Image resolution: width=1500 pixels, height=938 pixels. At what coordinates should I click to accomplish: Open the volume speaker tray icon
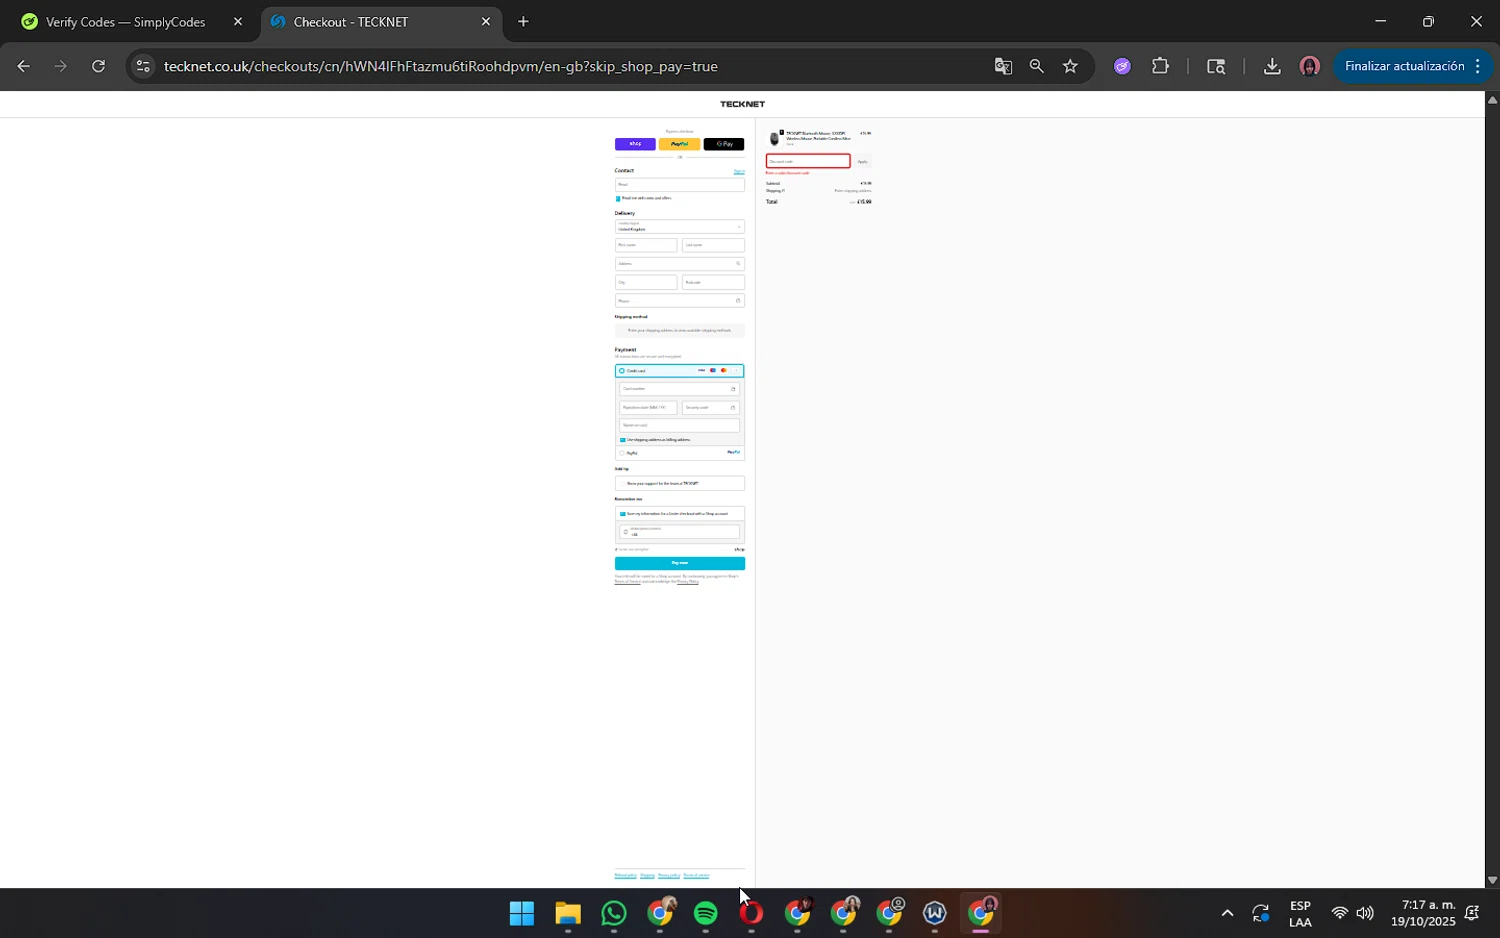click(x=1365, y=913)
